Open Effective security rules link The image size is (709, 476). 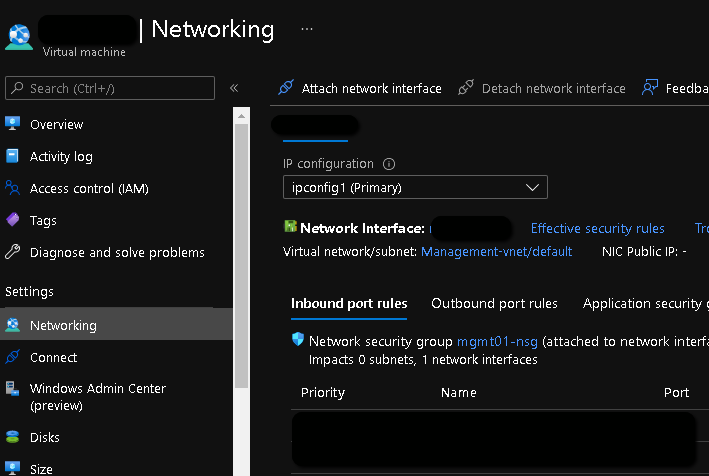[x=597, y=228]
